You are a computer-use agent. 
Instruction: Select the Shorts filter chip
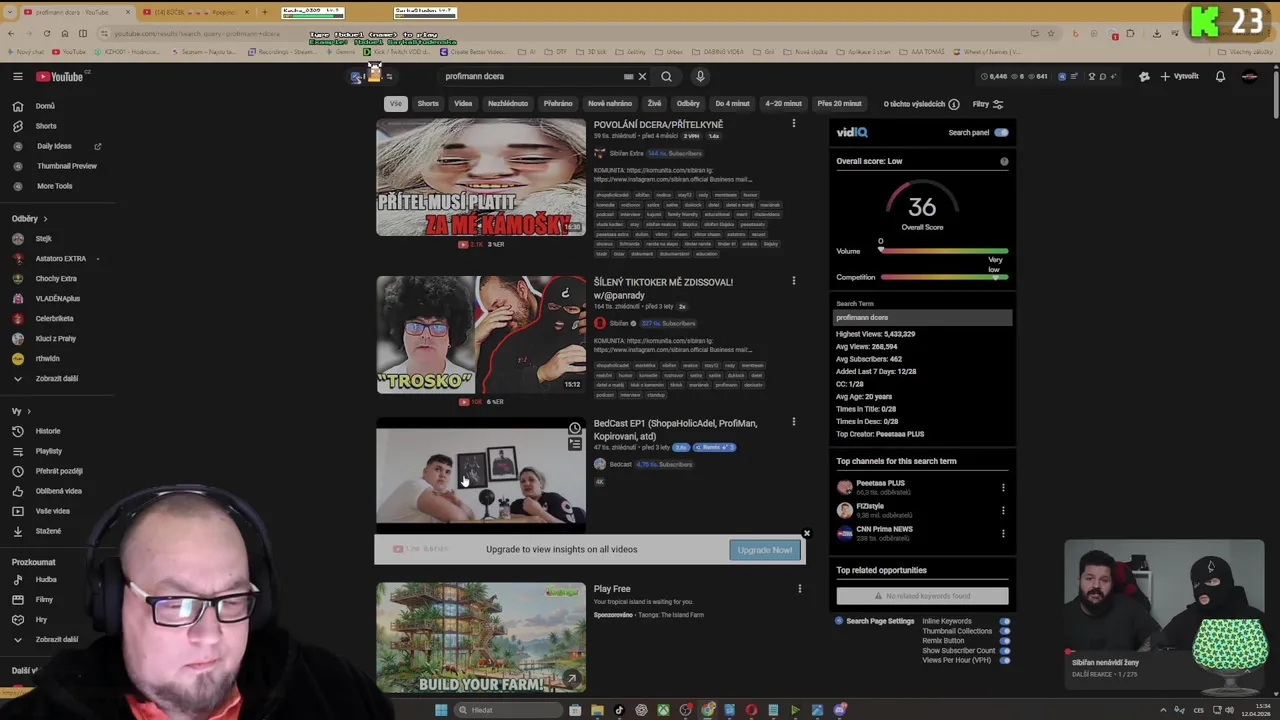click(428, 104)
